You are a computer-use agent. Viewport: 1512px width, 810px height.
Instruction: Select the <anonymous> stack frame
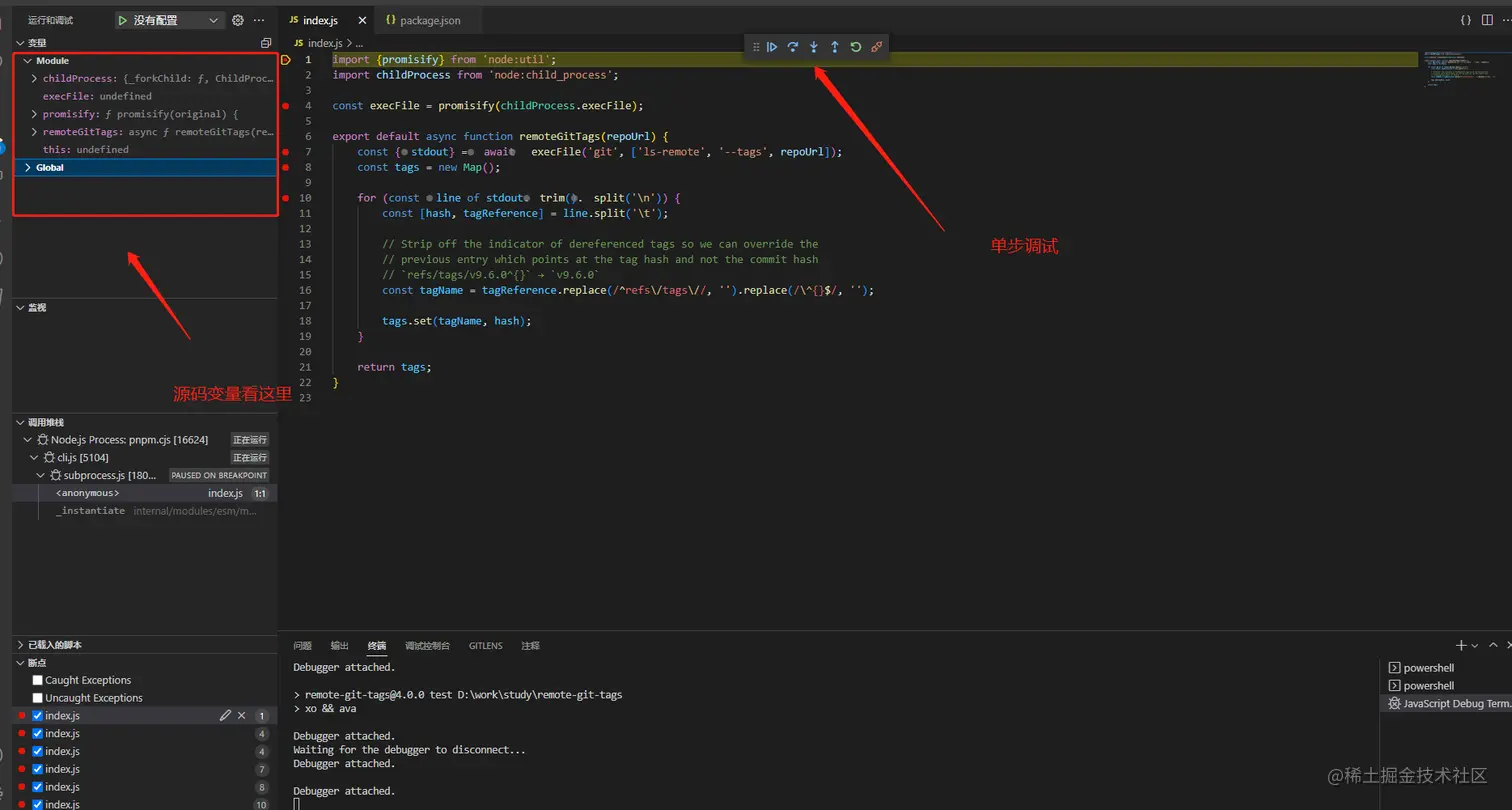click(x=144, y=493)
